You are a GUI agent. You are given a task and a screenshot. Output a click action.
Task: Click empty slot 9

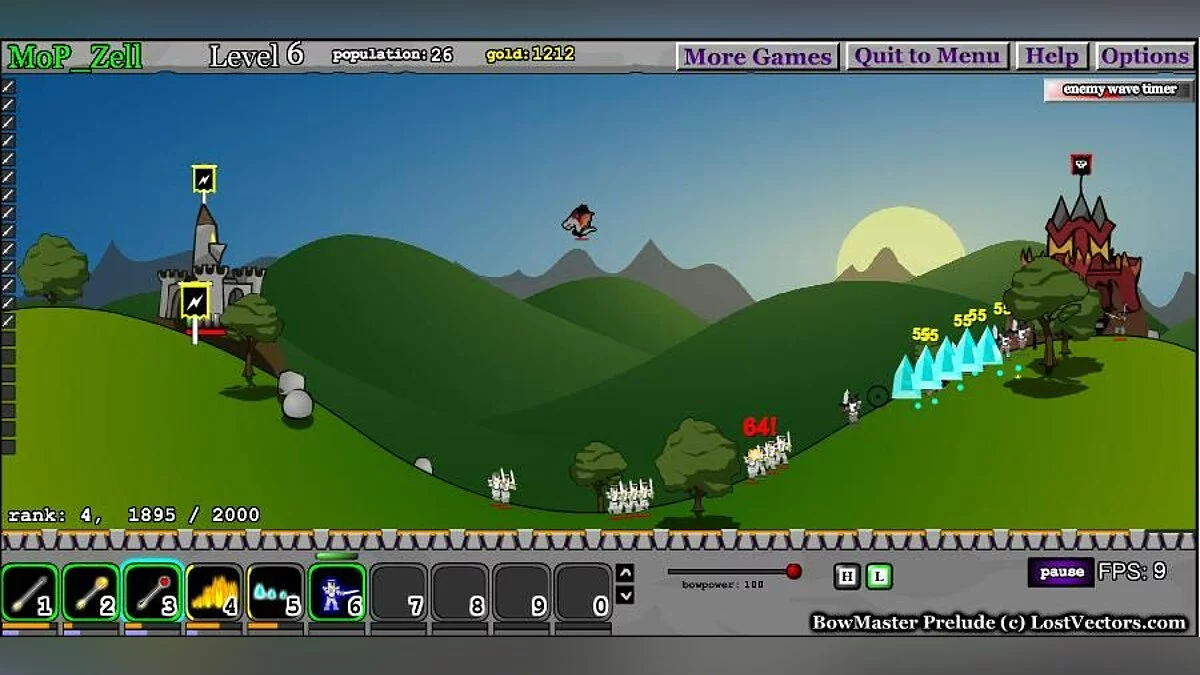[x=521, y=592]
